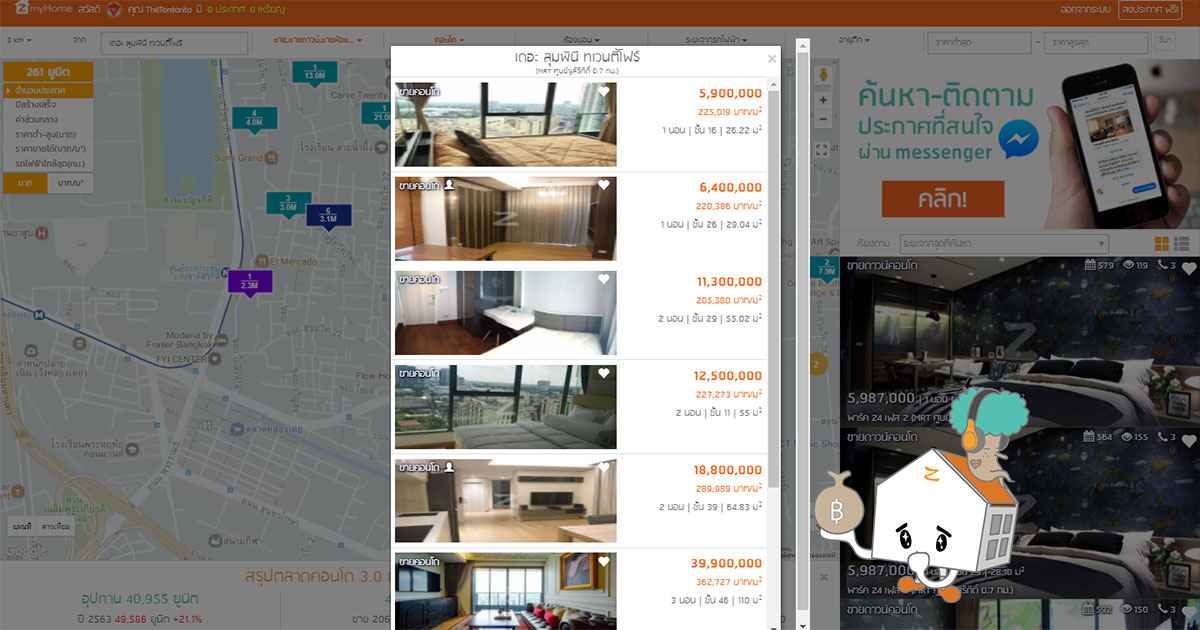Favorite the second right-panel listing via heart

tap(1188, 440)
